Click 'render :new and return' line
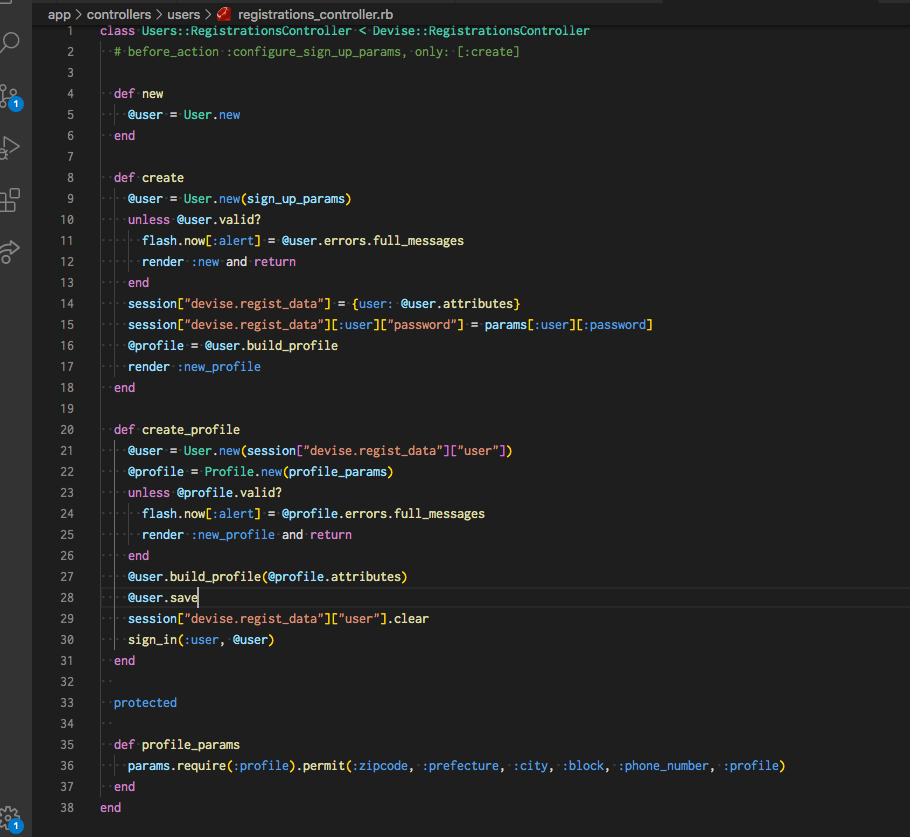The height and width of the screenshot is (837, 910). tap(219, 262)
